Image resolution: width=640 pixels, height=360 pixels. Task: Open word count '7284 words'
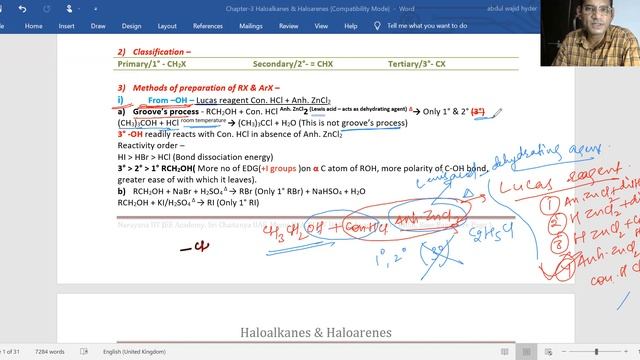tap(49, 351)
